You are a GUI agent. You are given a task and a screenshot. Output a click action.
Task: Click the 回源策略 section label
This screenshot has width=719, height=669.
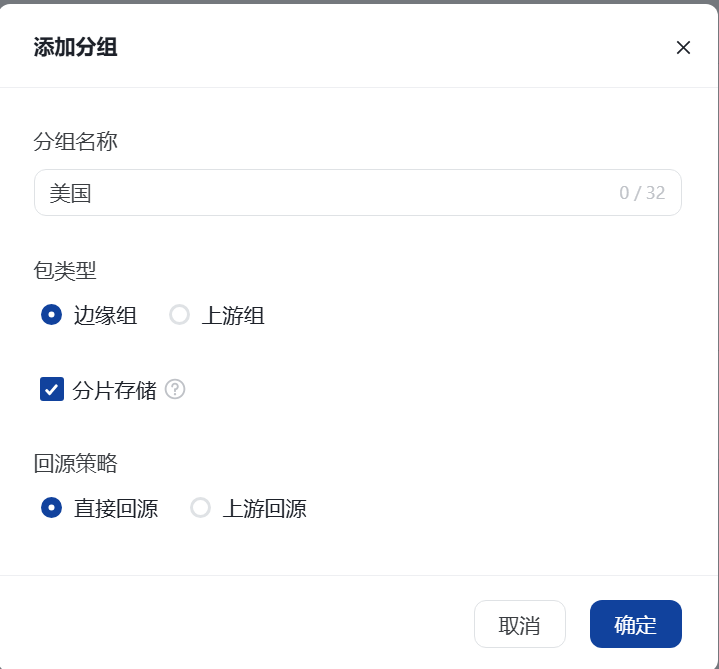tap(76, 463)
